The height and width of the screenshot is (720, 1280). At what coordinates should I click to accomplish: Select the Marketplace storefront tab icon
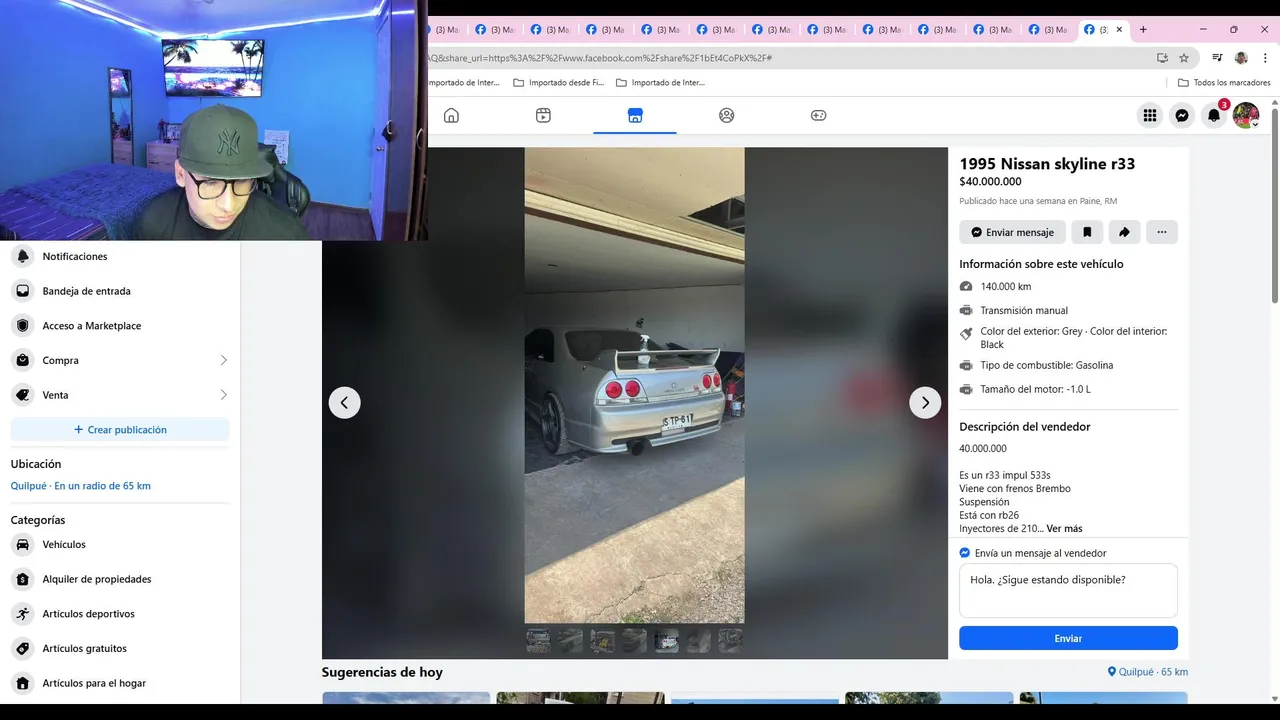635,115
